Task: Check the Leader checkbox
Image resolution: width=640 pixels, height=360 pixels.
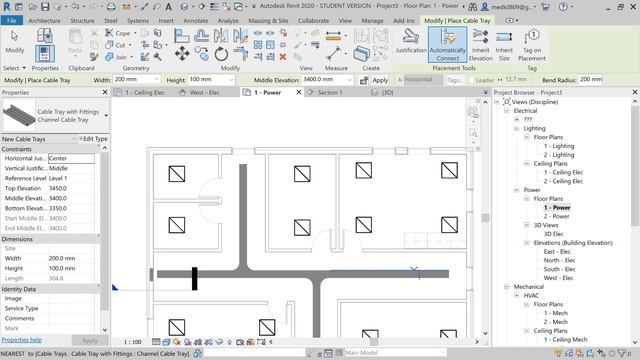Action: (x=471, y=80)
